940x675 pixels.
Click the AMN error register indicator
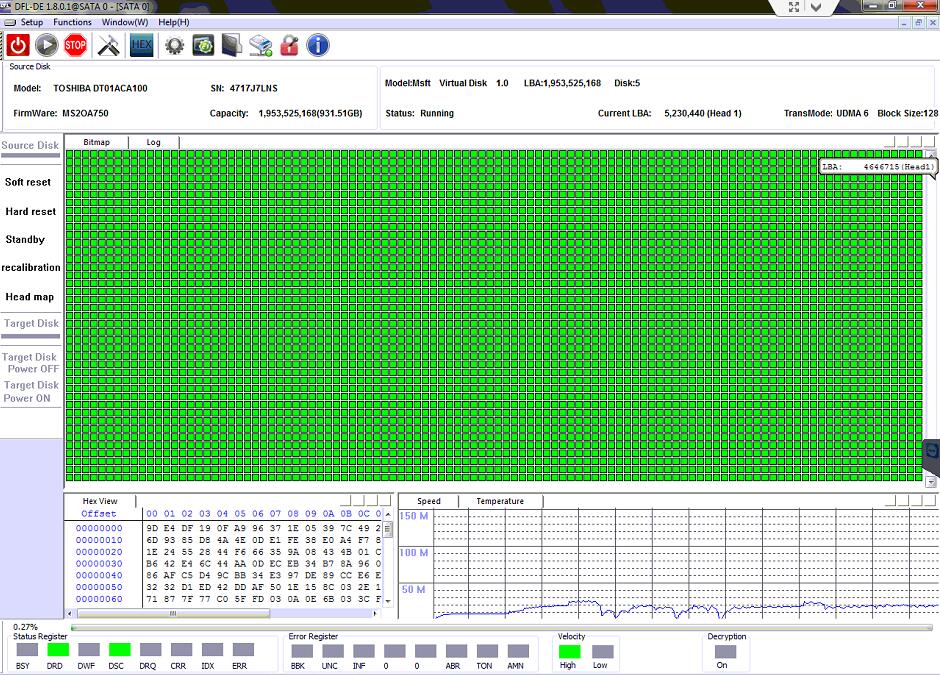[x=518, y=651]
